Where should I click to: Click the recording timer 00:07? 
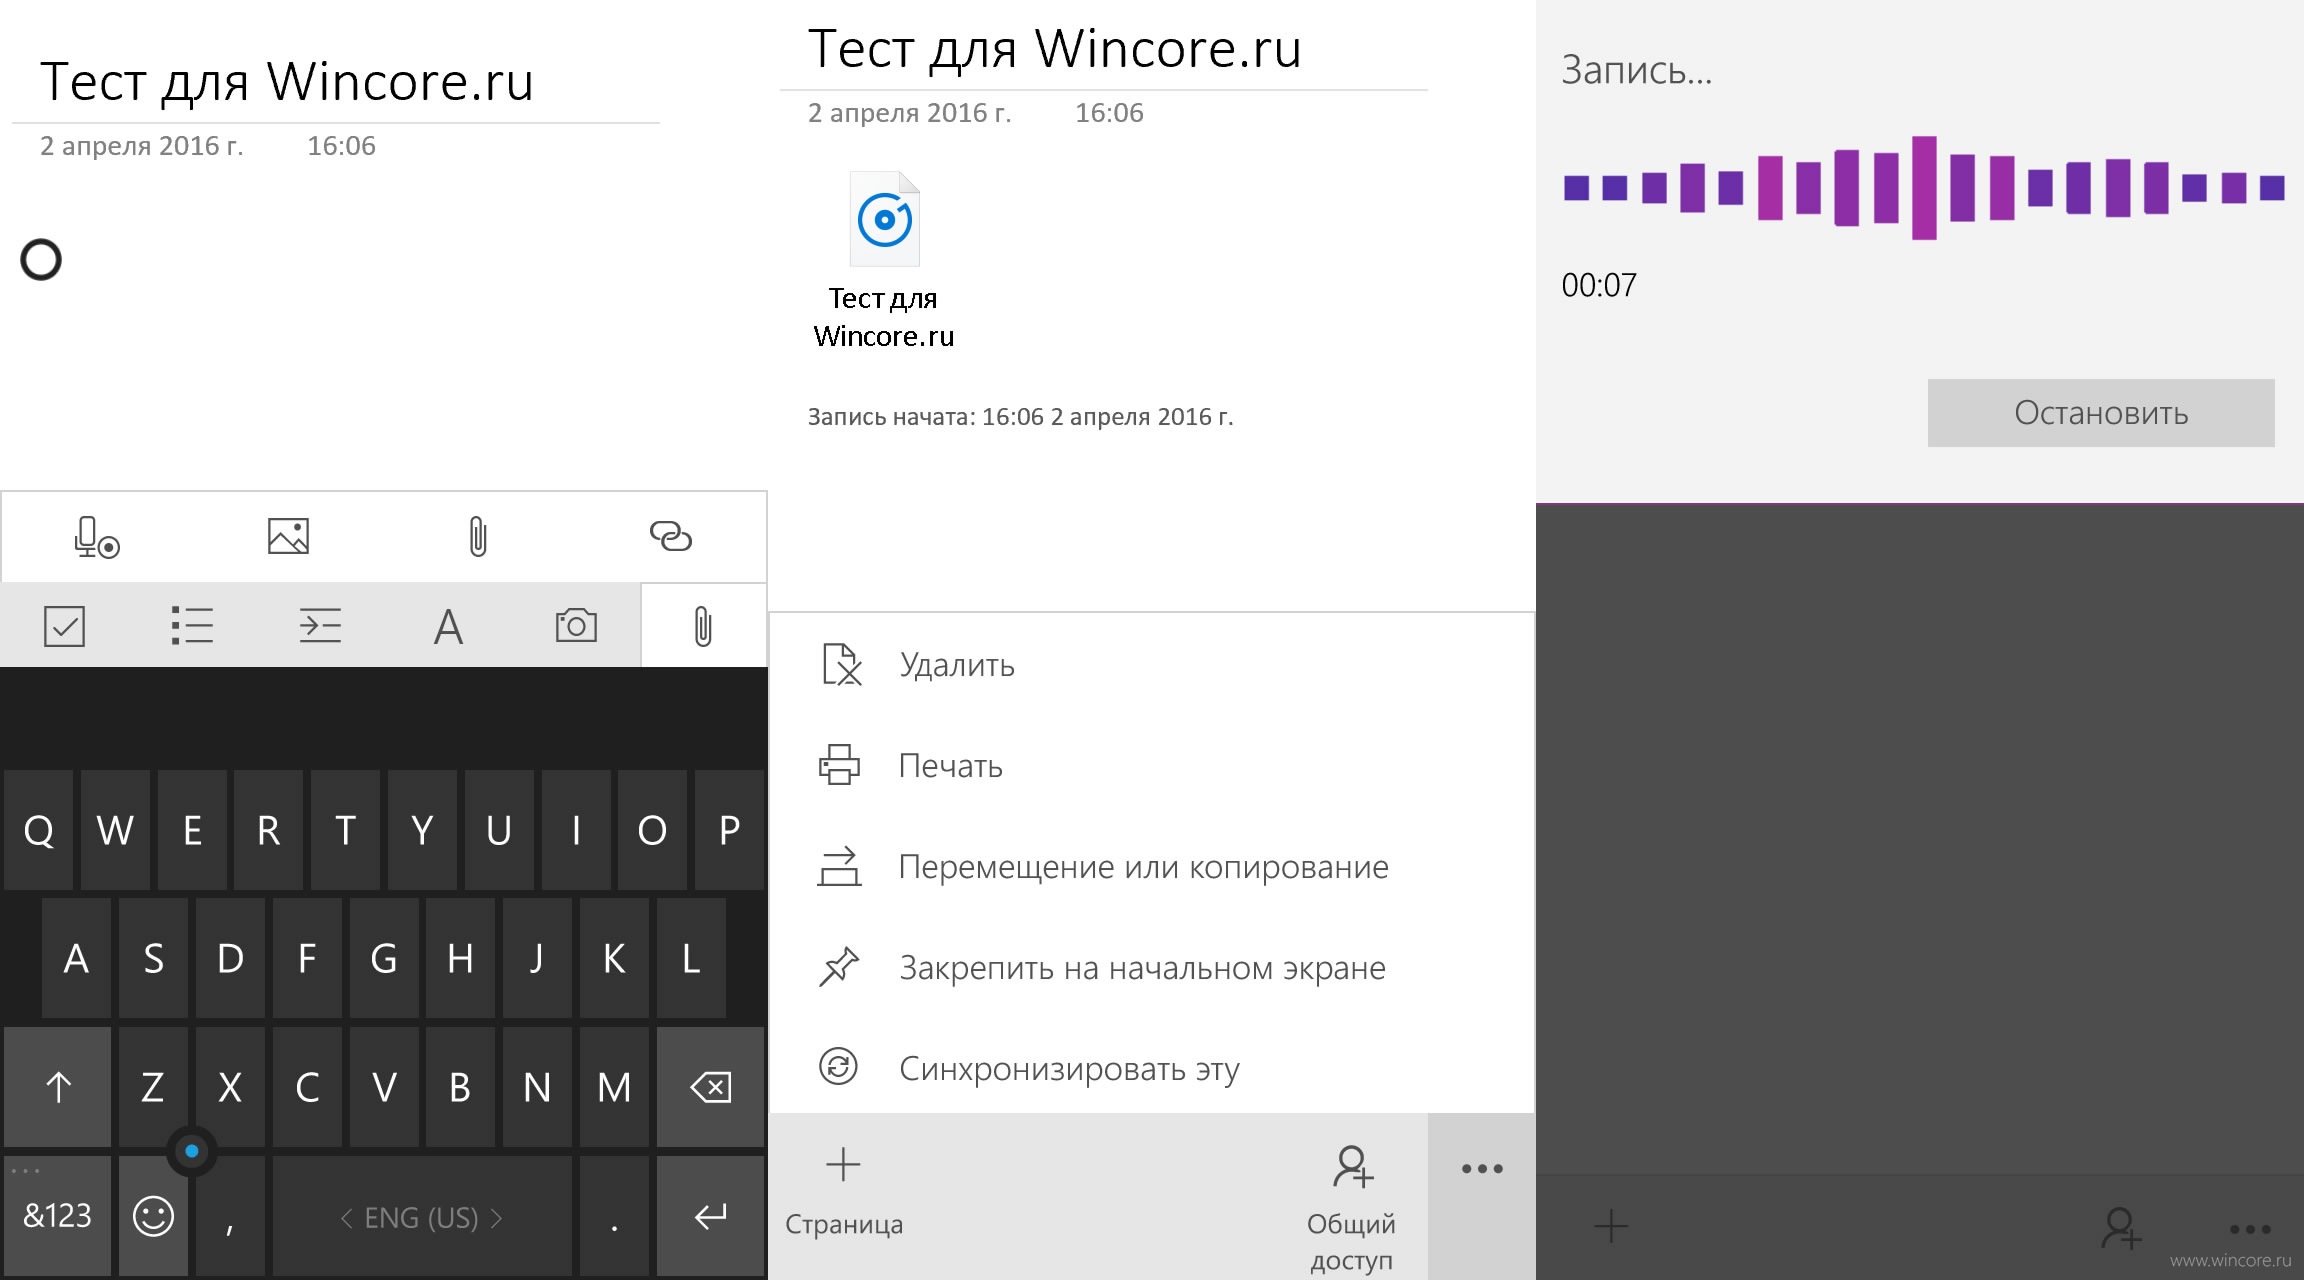pos(1599,286)
